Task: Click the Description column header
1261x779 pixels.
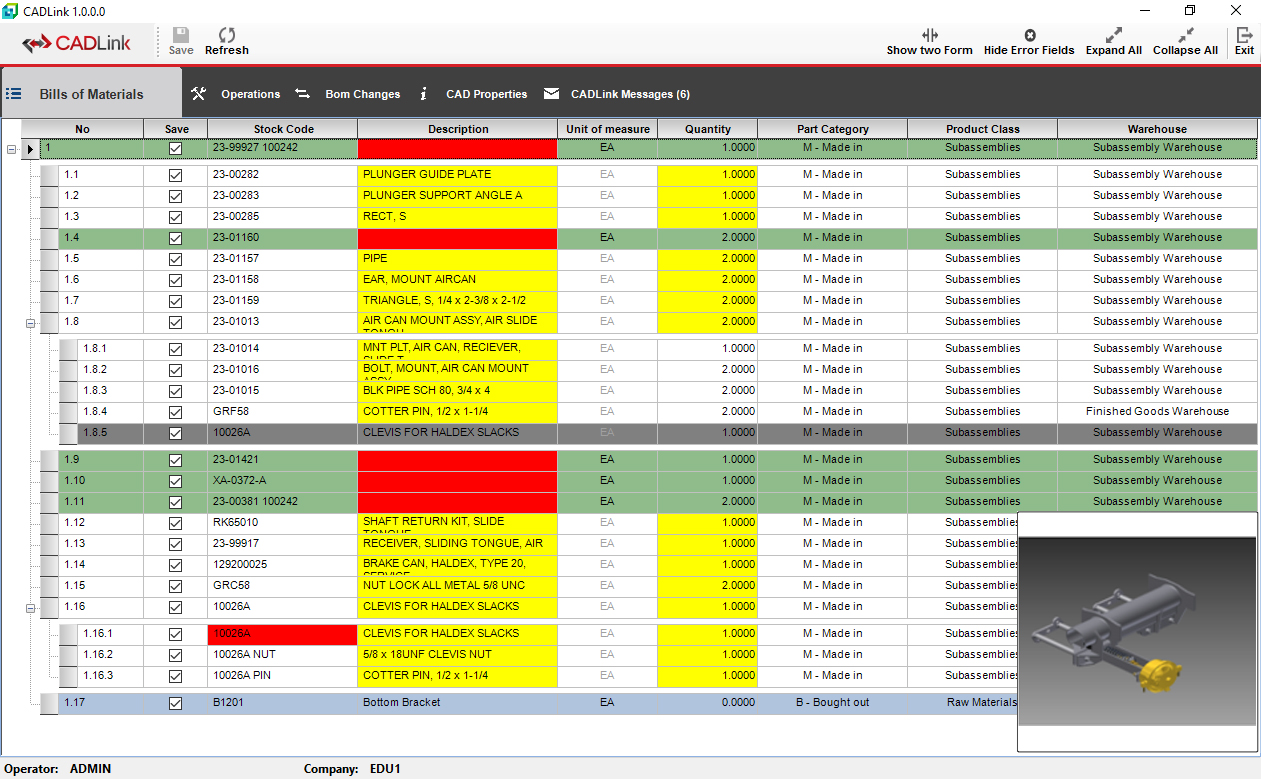Action: (x=458, y=129)
